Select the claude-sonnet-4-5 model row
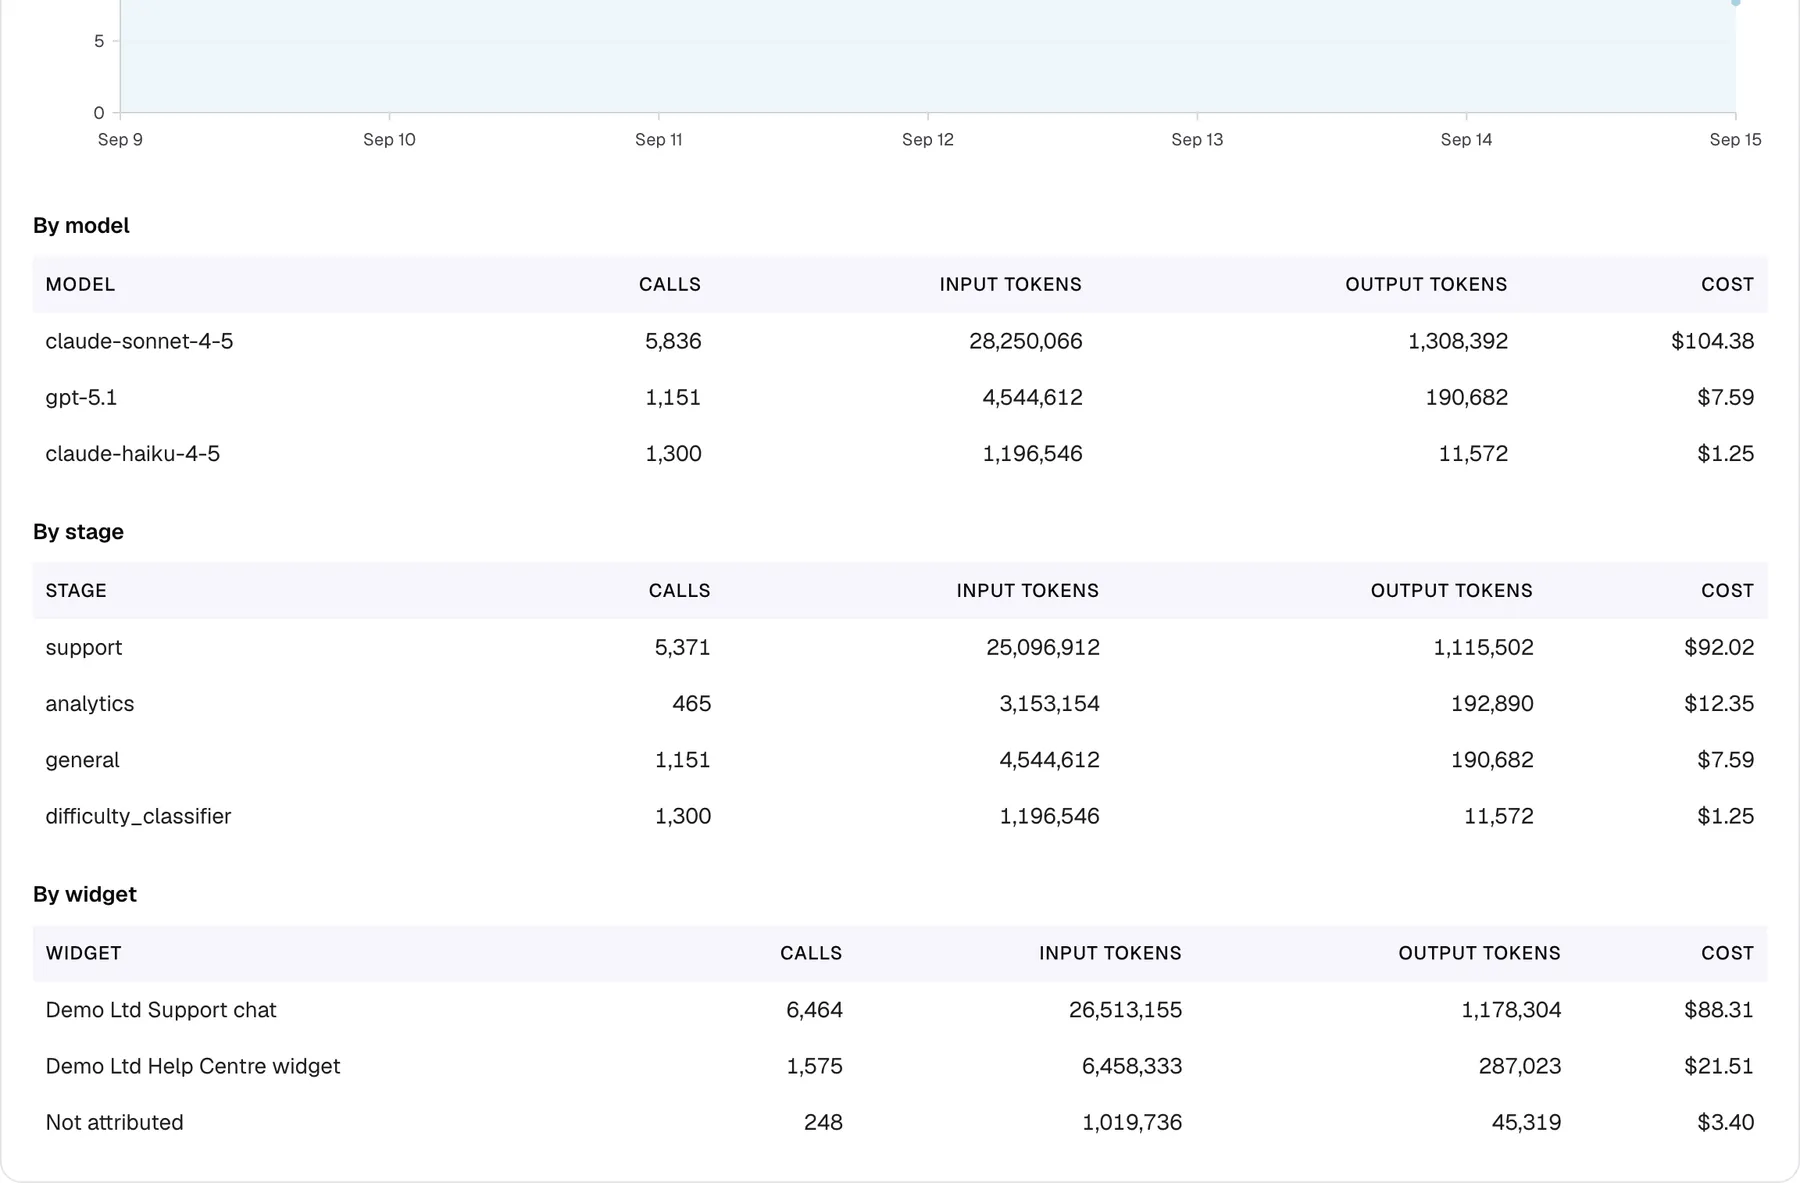Image resolution: width=1800 pixels, height=1183 pixels. coord(900,341)
